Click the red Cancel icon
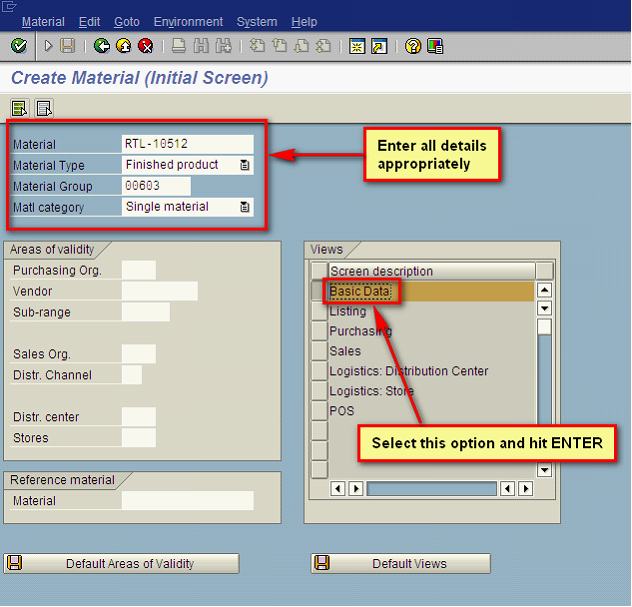 tap(145, 46)
